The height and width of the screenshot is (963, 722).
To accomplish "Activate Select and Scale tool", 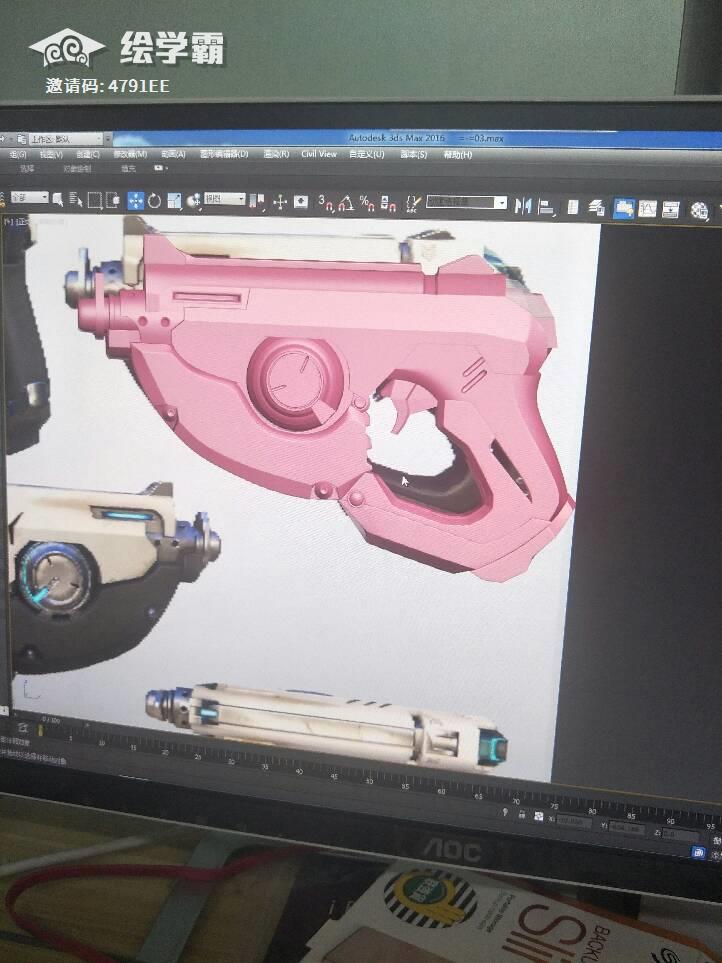I will click(174, 201).
